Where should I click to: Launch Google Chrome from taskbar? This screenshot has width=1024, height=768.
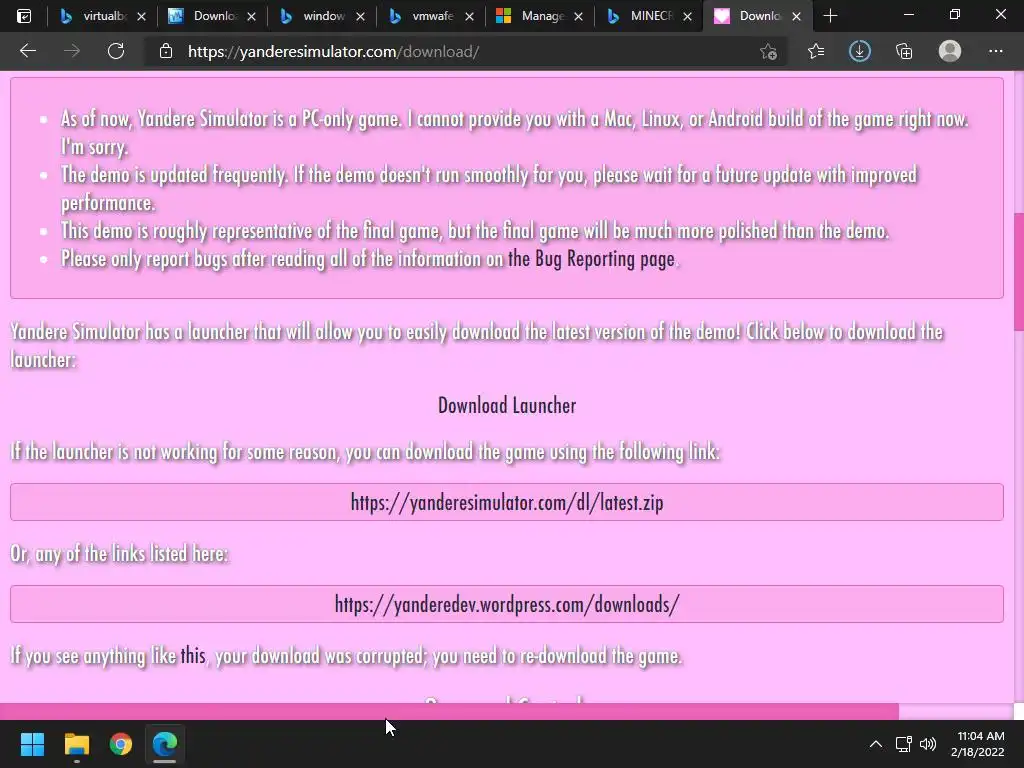[x=121, y=744]
